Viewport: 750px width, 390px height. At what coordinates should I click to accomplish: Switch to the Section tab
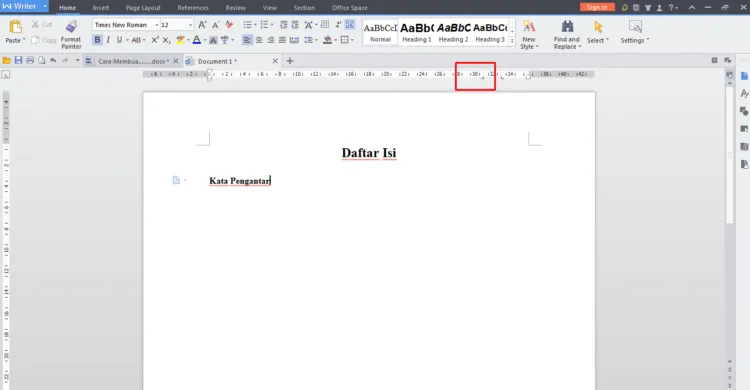coord(304,8)
